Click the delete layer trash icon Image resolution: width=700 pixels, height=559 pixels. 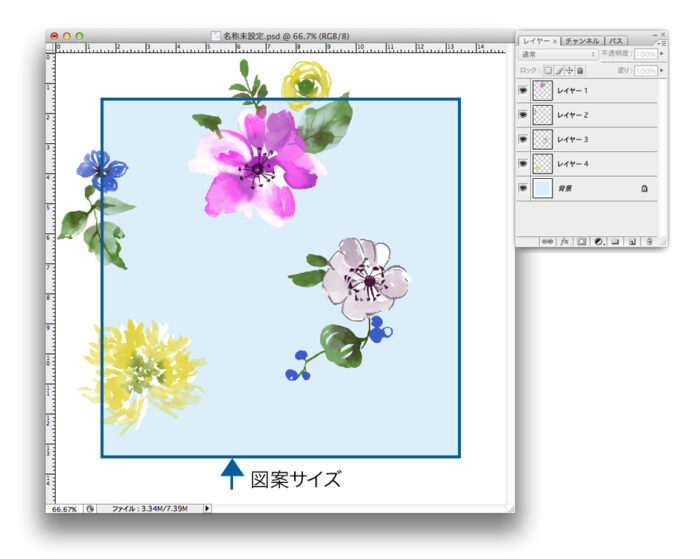pos(648,241)
